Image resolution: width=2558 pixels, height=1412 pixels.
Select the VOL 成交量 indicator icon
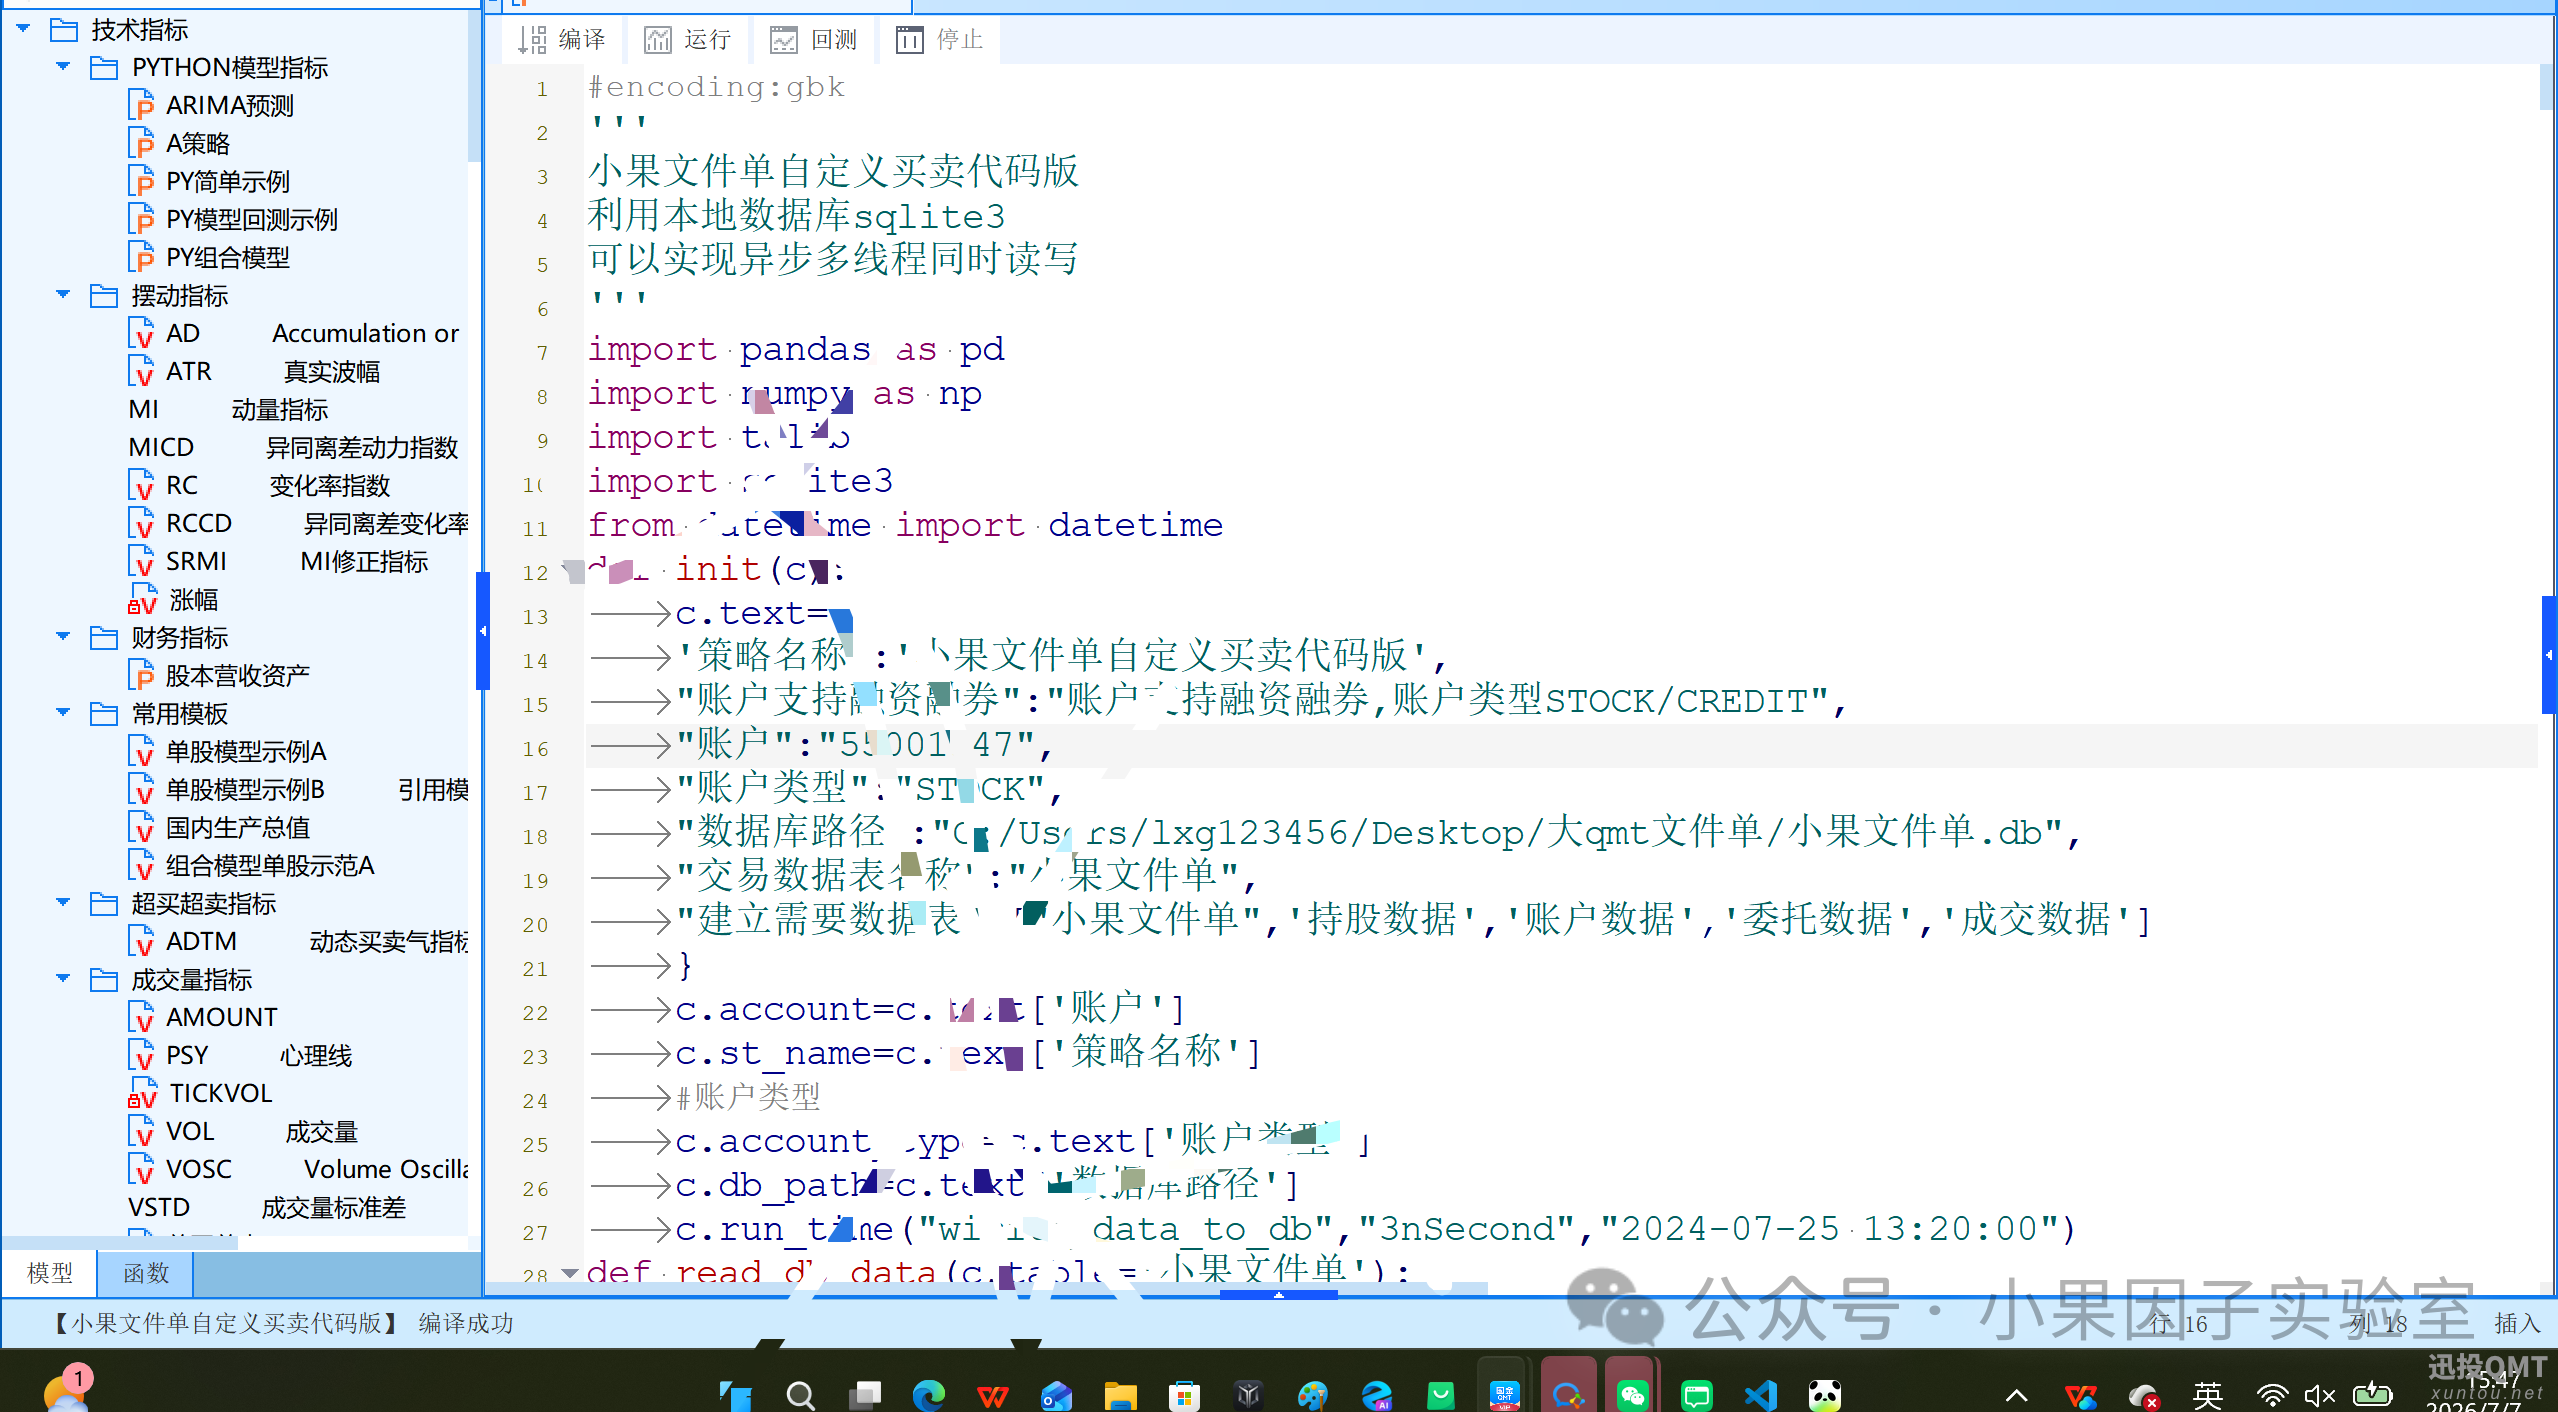[x=142, y=1131]
